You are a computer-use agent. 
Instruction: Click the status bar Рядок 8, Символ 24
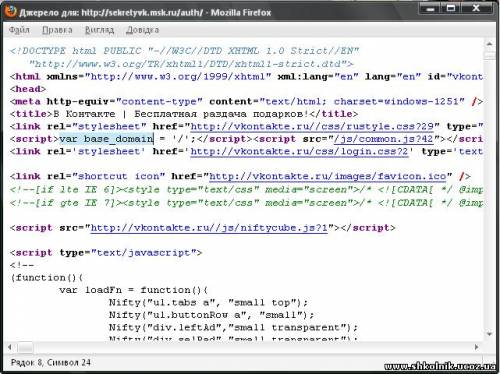pos(51,363)
